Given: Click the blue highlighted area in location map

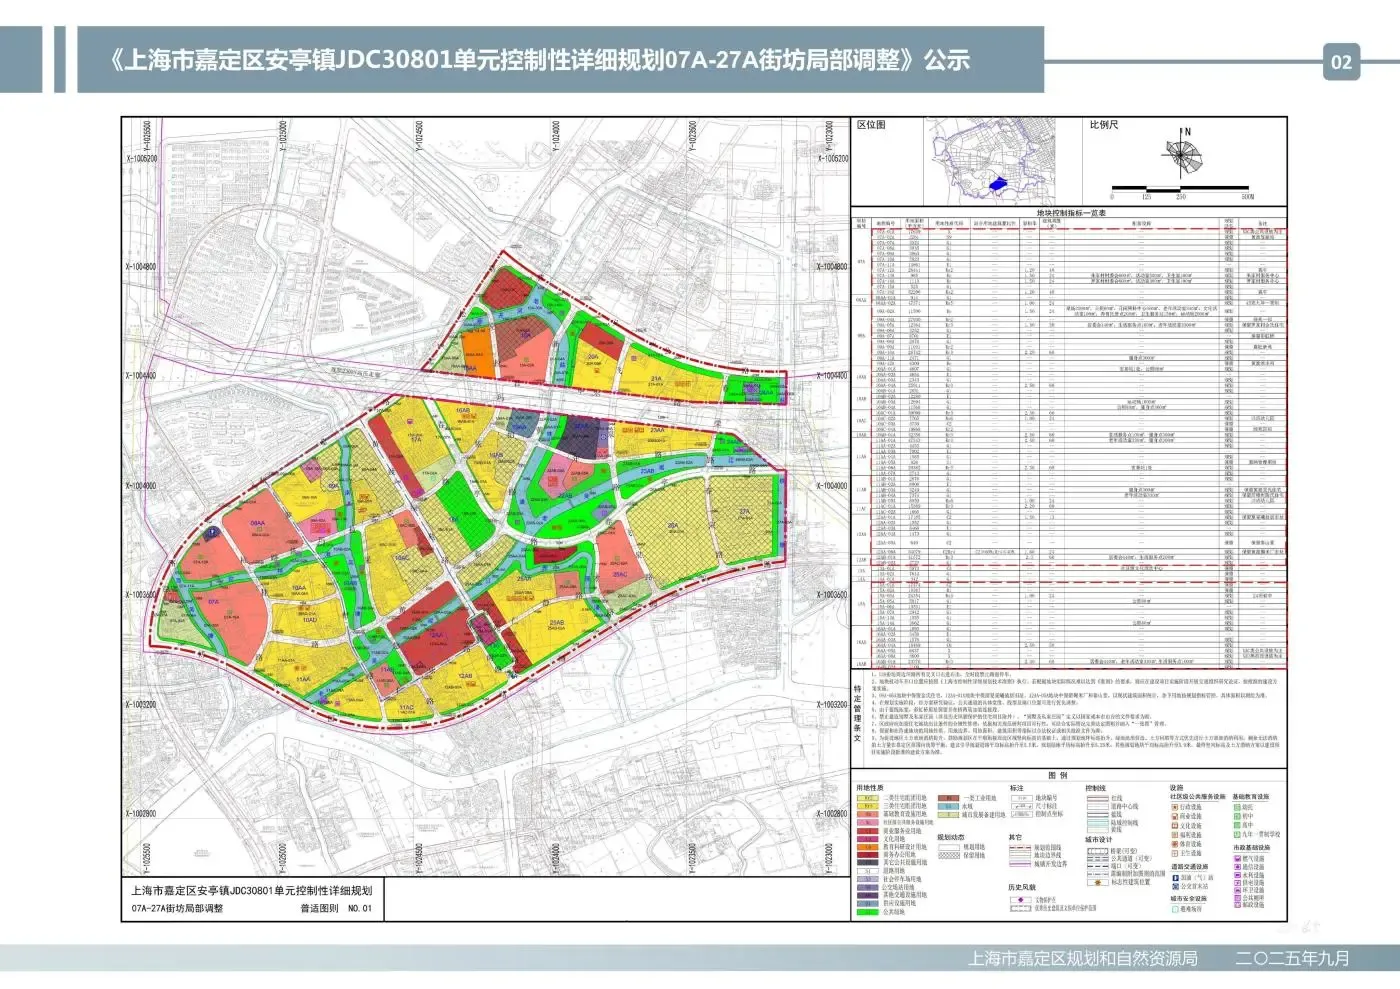Looking at the screenshot, I should pyautogui.click(x=996, y=184).
